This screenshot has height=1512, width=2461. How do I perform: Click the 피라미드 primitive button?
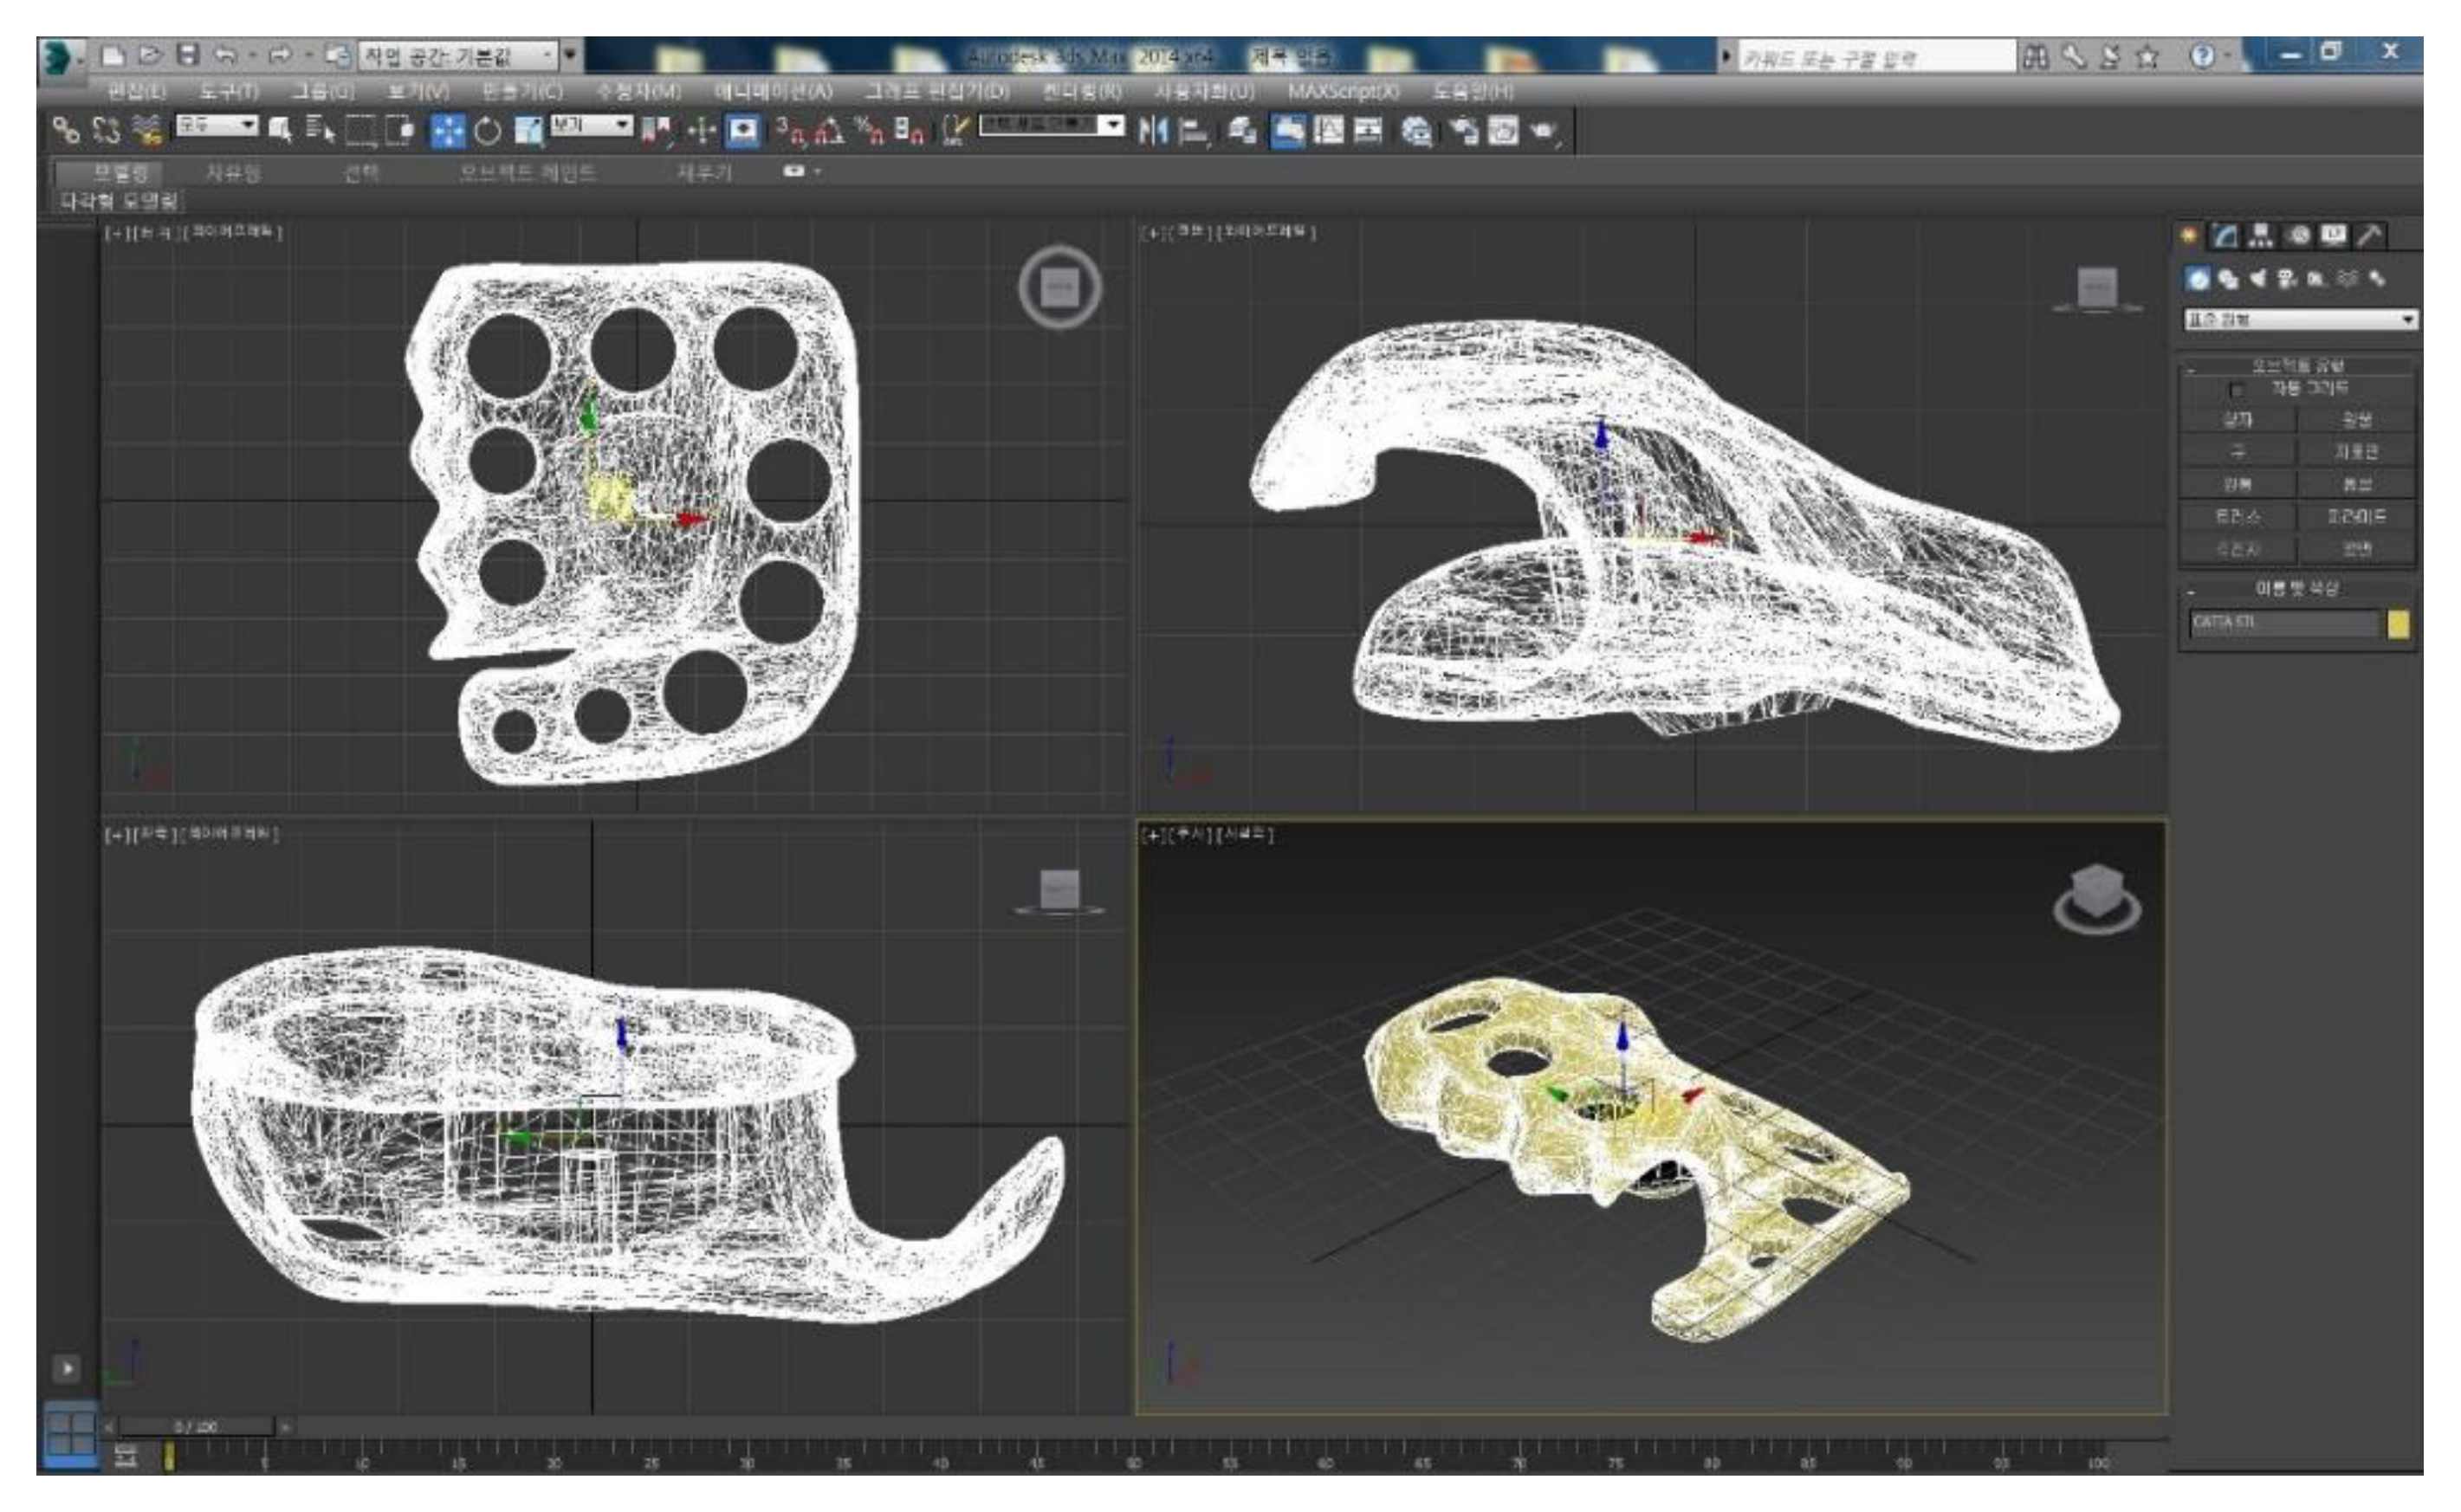point(2356,517)
